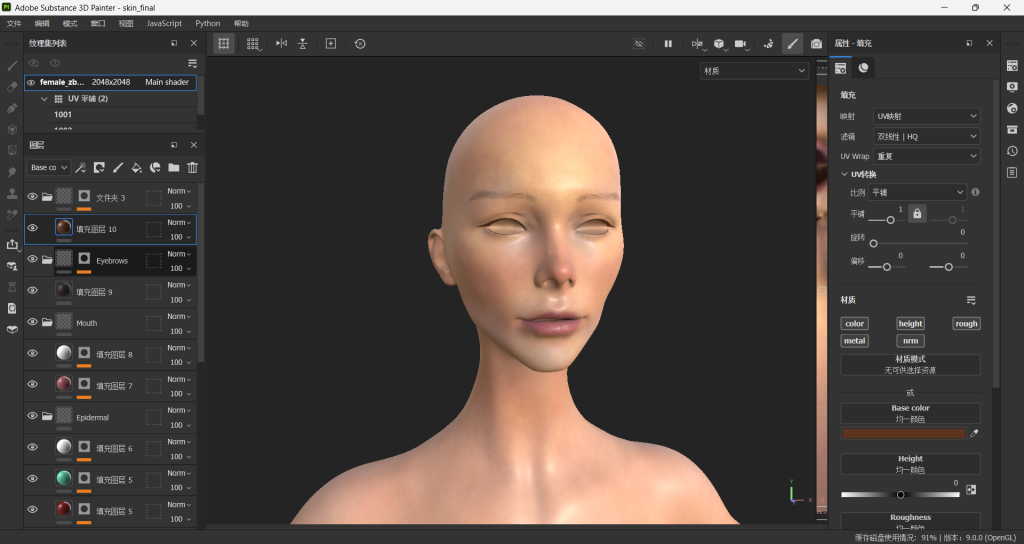Open the 窗口 menu

click(x=98, y=24)
